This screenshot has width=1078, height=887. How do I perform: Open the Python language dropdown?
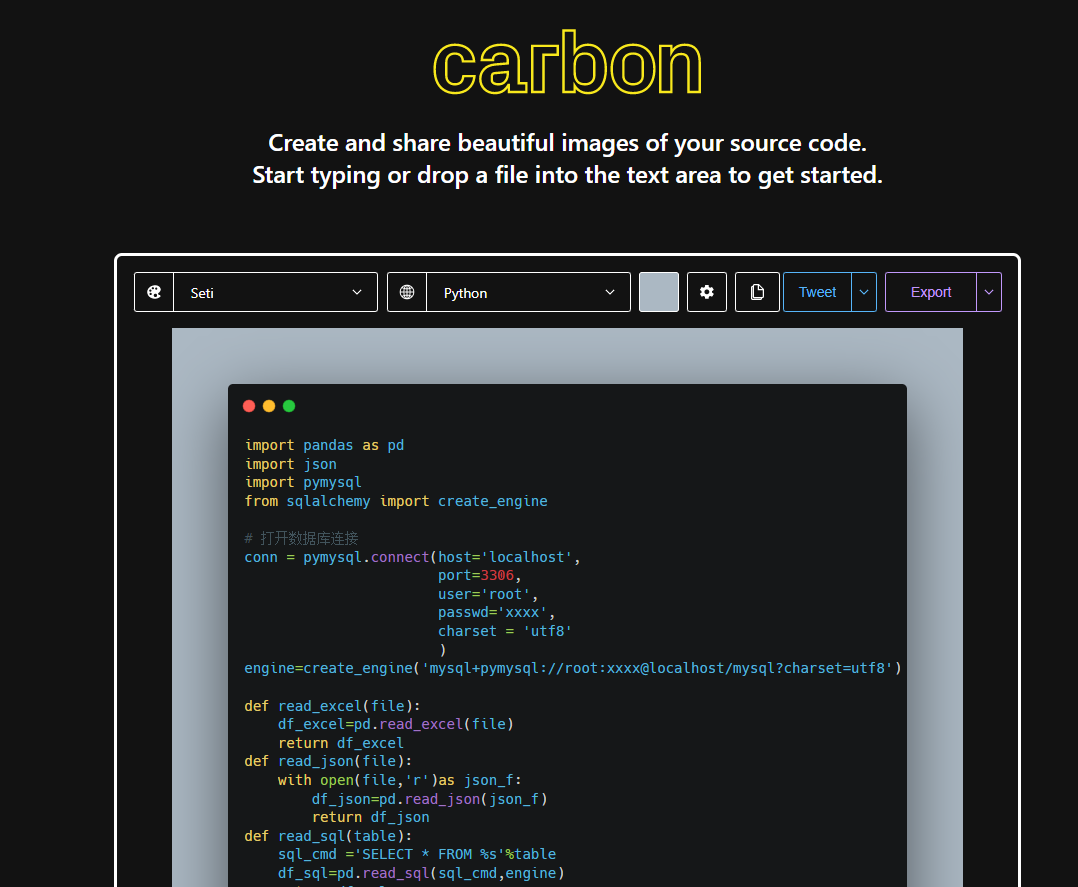528,292
